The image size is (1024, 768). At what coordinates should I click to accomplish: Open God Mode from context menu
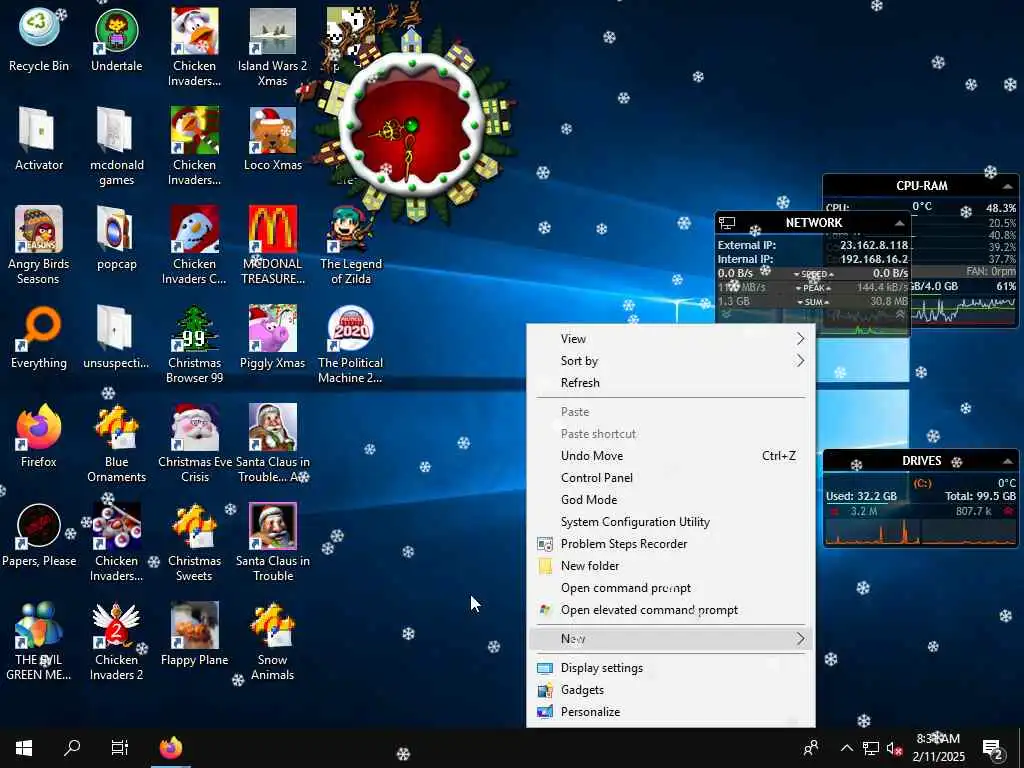[671, 500]
